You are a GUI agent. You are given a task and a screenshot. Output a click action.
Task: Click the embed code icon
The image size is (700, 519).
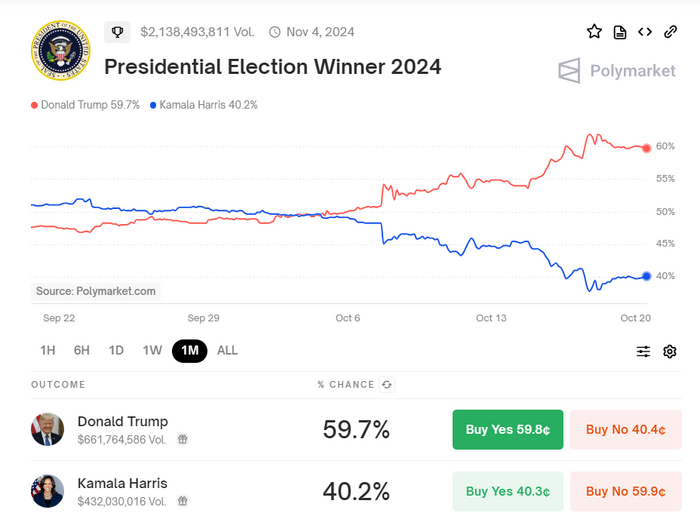pyautogui.click(x=645, y=32)
